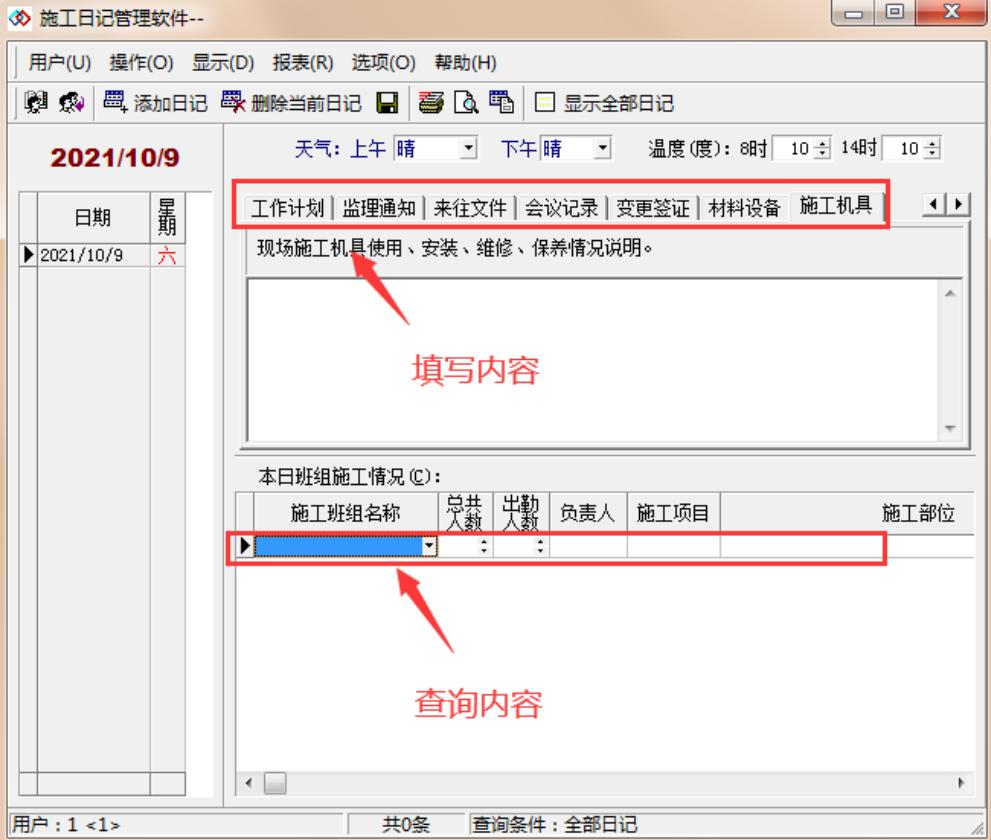Switch to the 监理通知 tab
This screenshot has height=840, width=991.
(379, 207)
